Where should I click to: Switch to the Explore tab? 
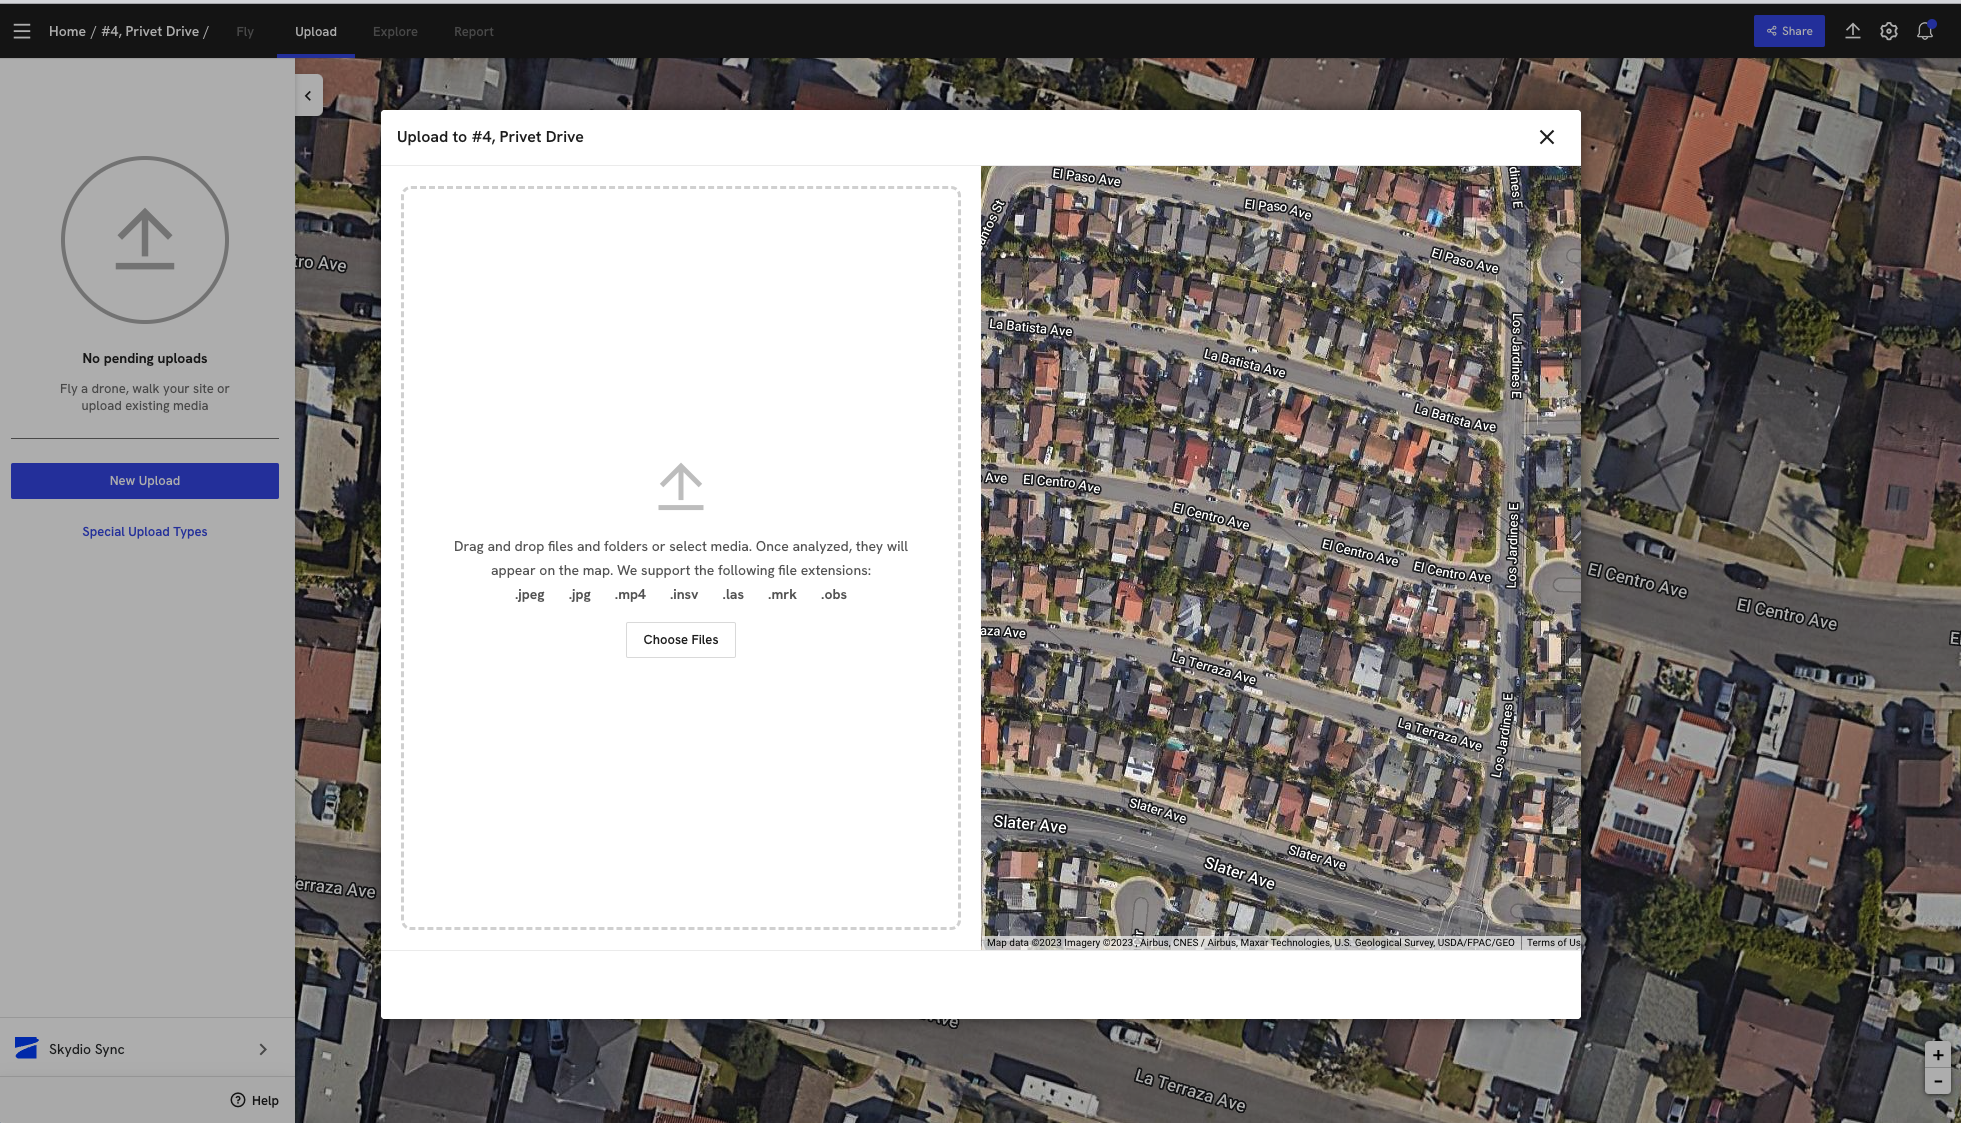pos(395,31)
